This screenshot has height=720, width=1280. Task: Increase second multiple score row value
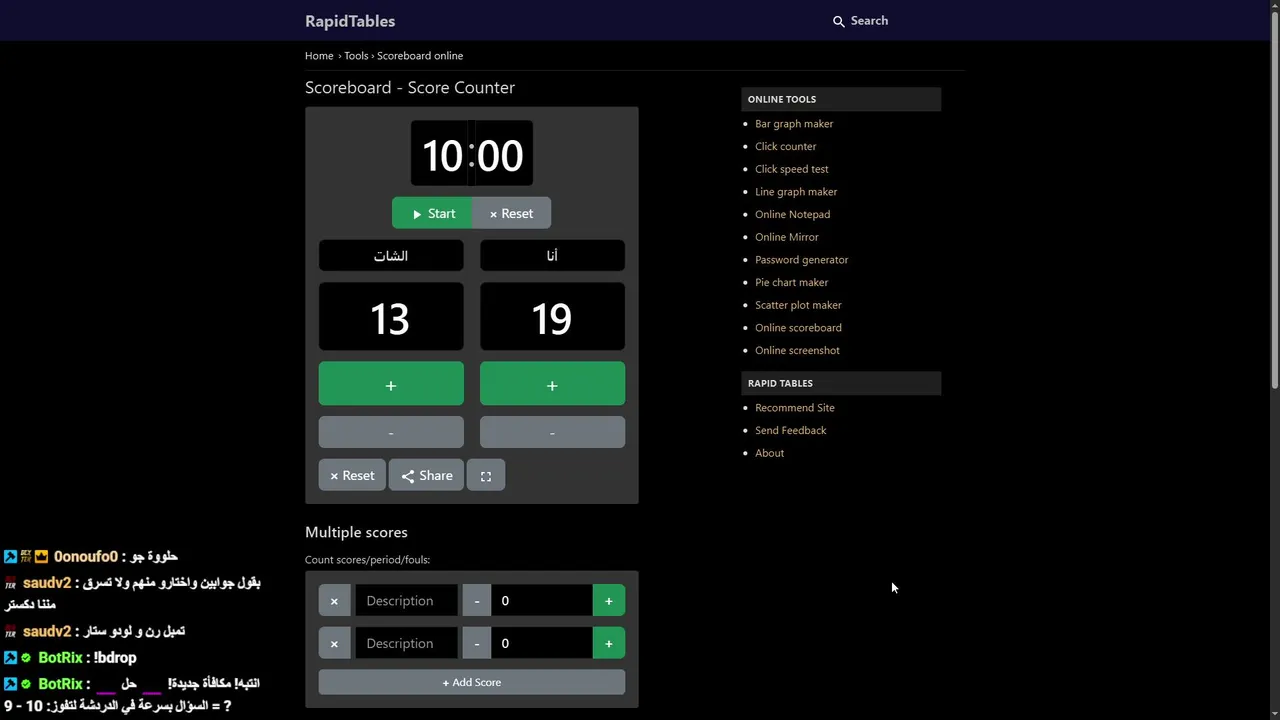coord(609,643)
